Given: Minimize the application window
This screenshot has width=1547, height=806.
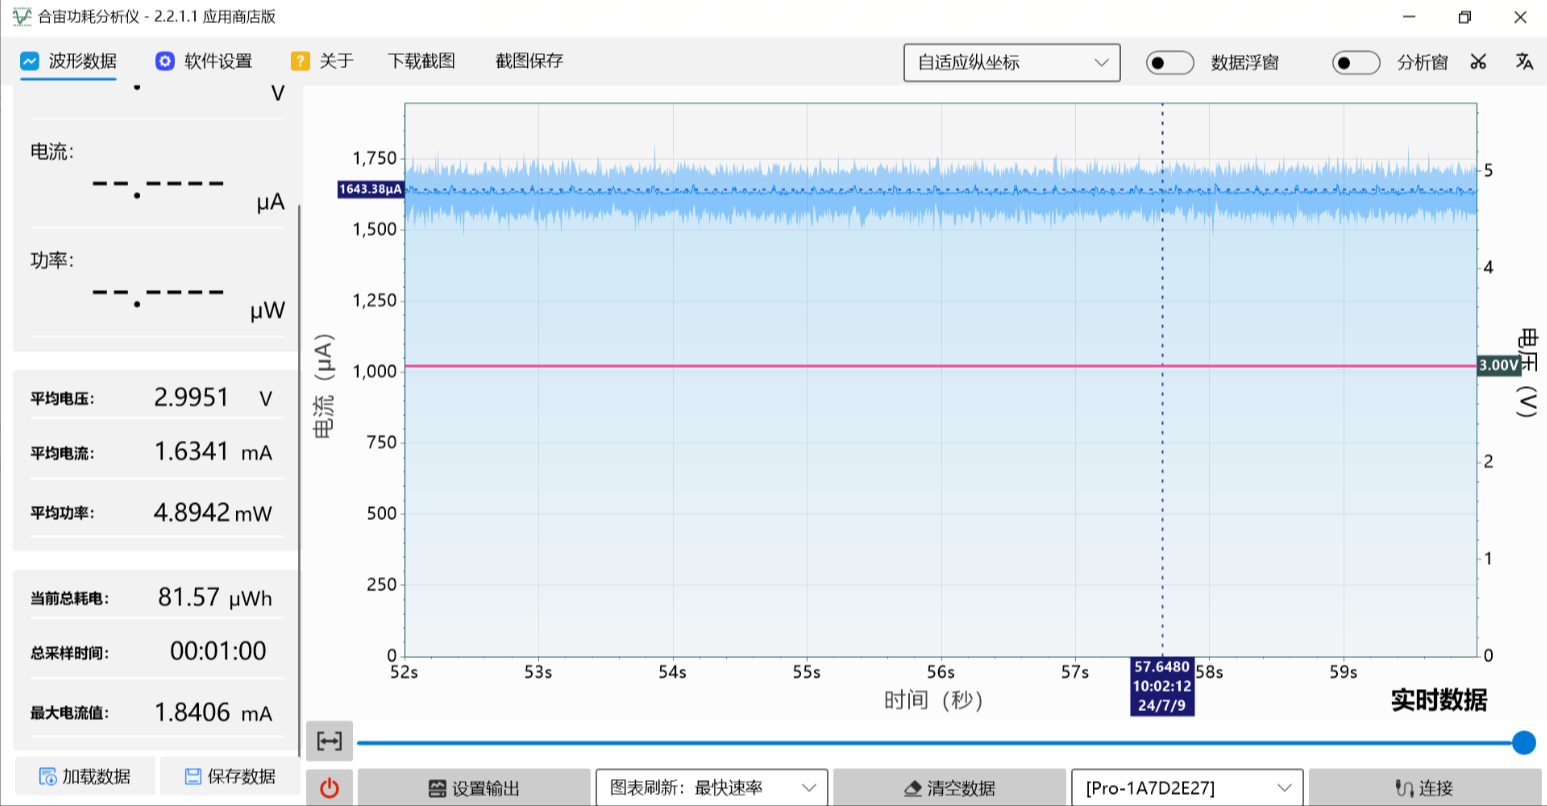Looking at the screenshot, I should [1409, 17].
